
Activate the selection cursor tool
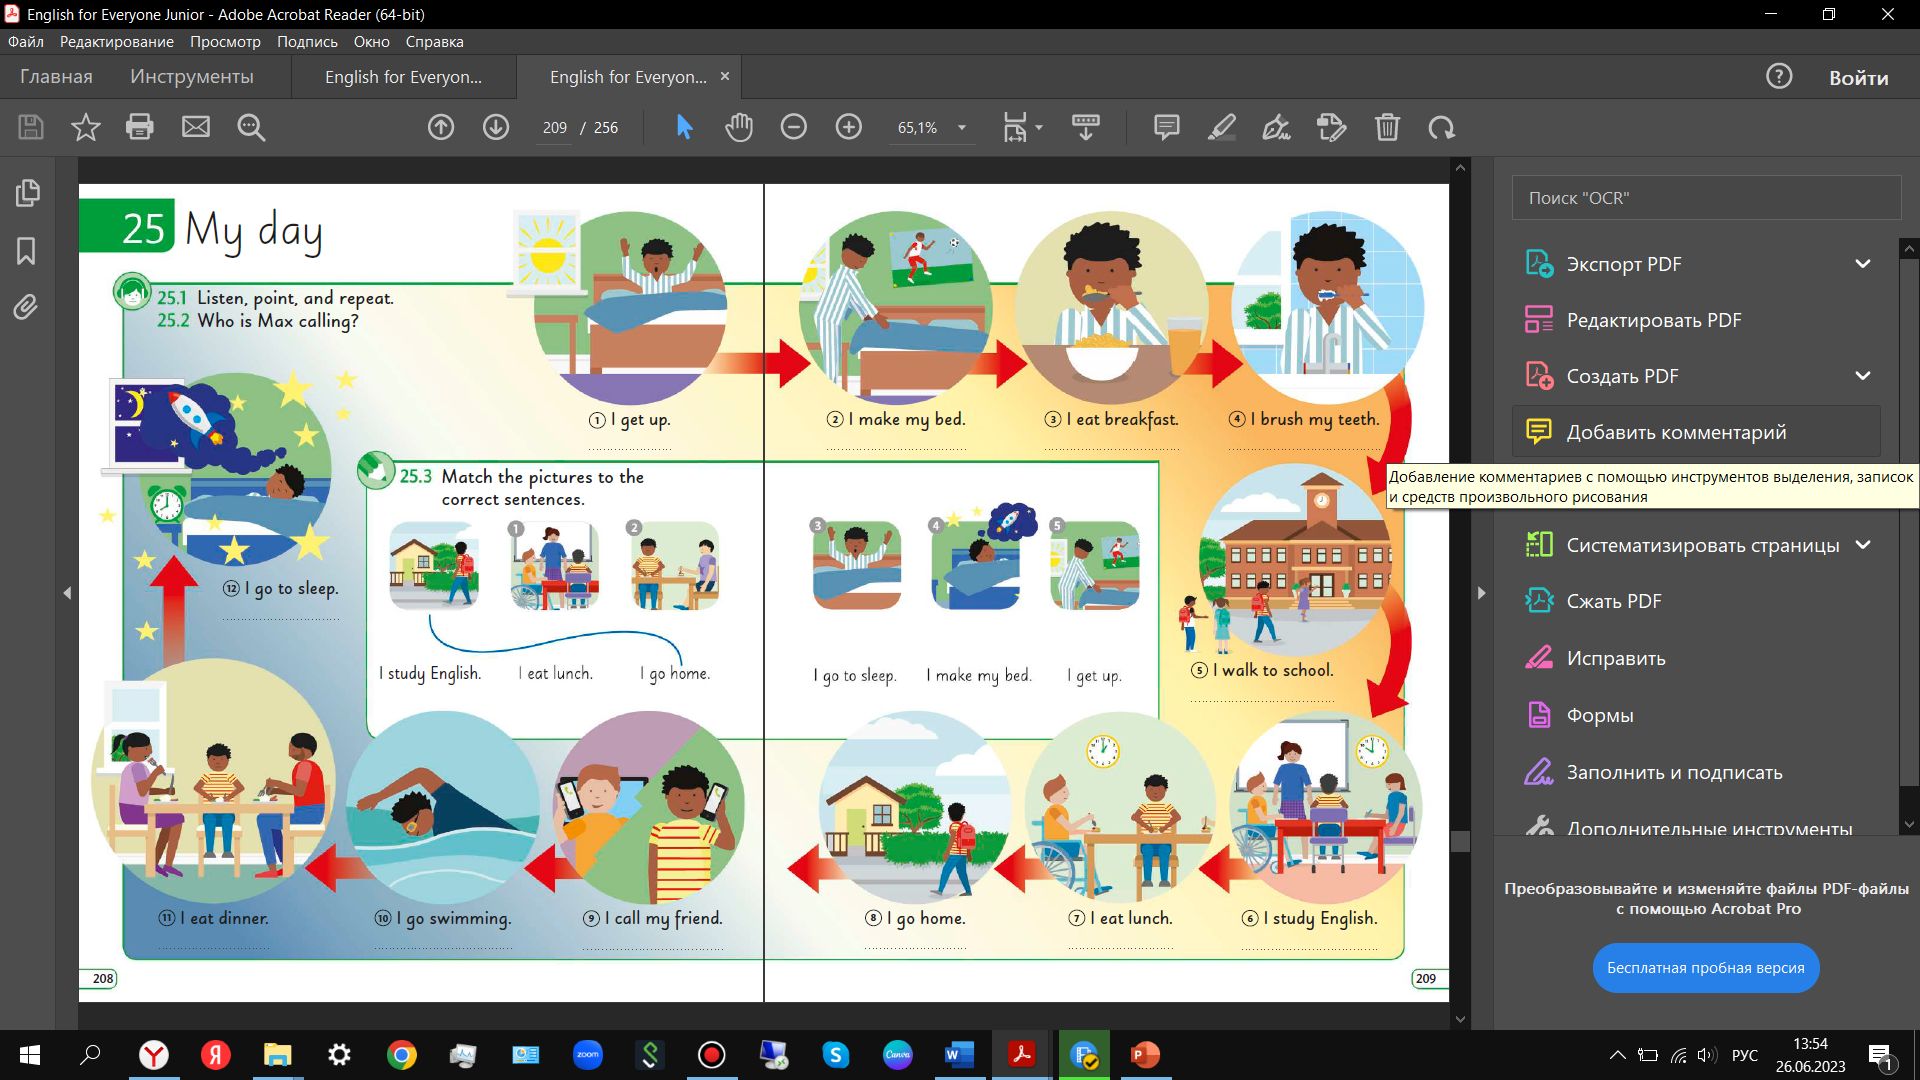(684, 127)
